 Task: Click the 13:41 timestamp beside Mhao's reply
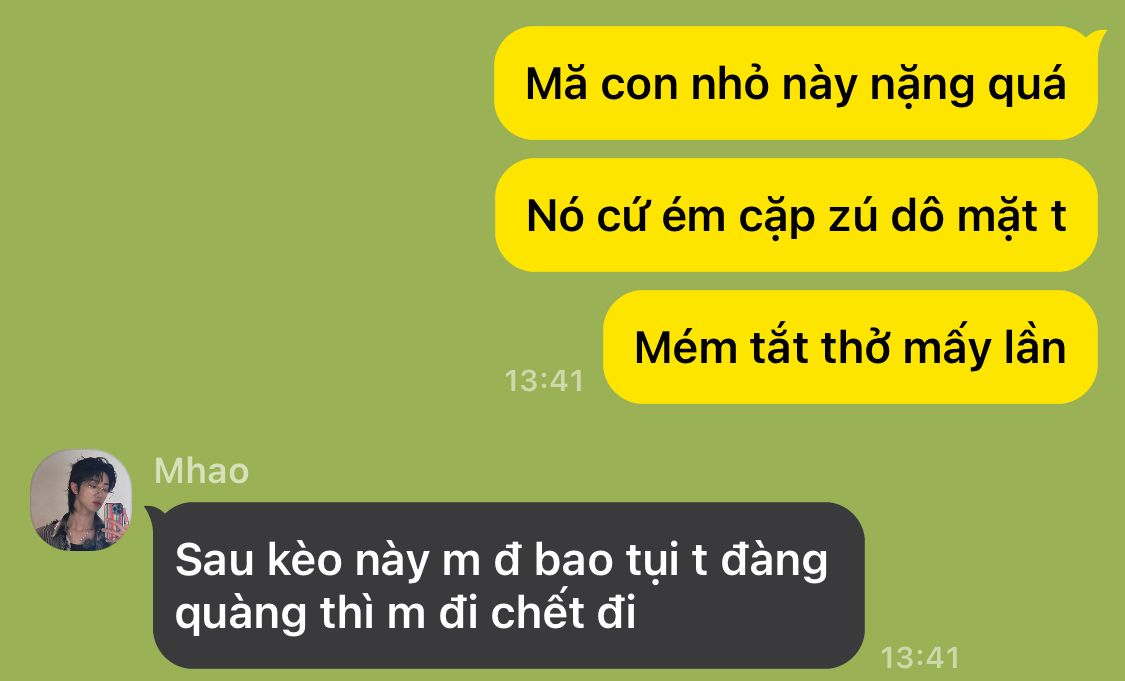click(x=921, y=657)
